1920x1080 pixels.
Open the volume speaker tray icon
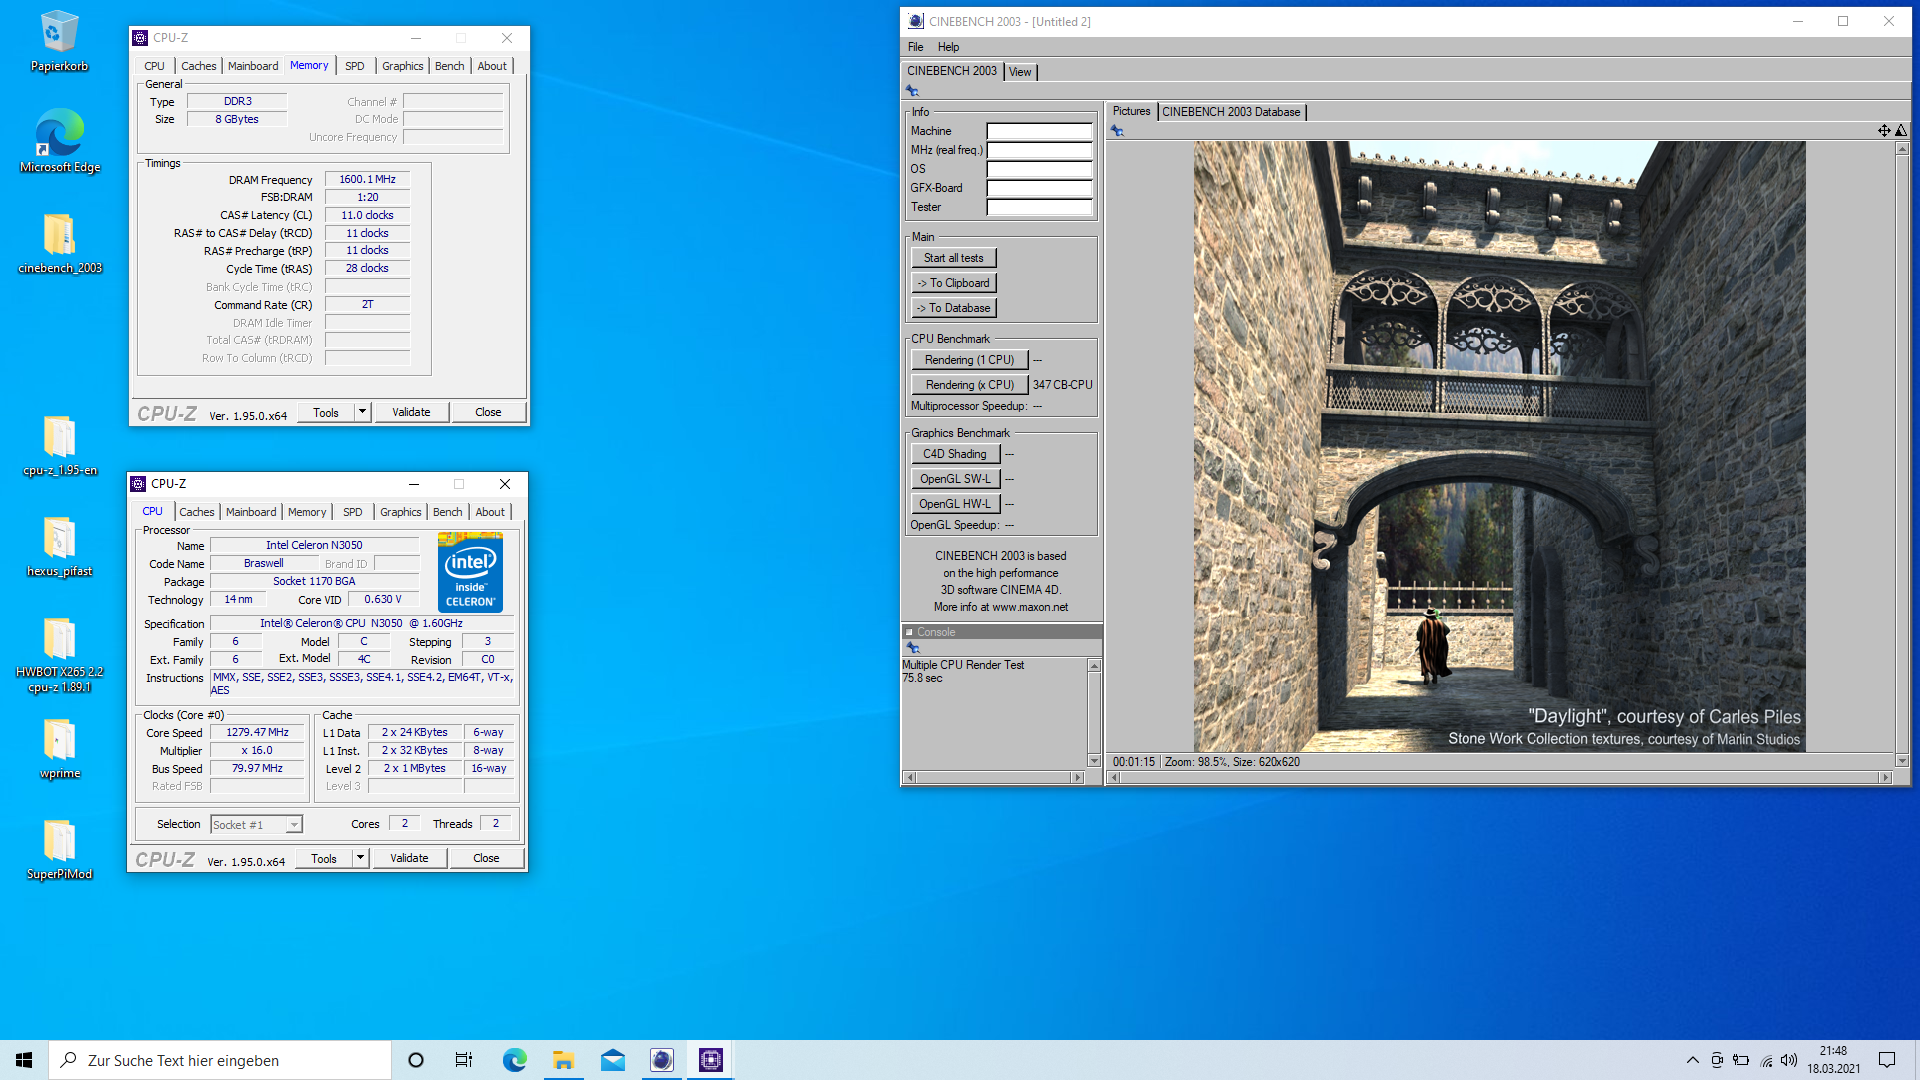(1789, 1060)
